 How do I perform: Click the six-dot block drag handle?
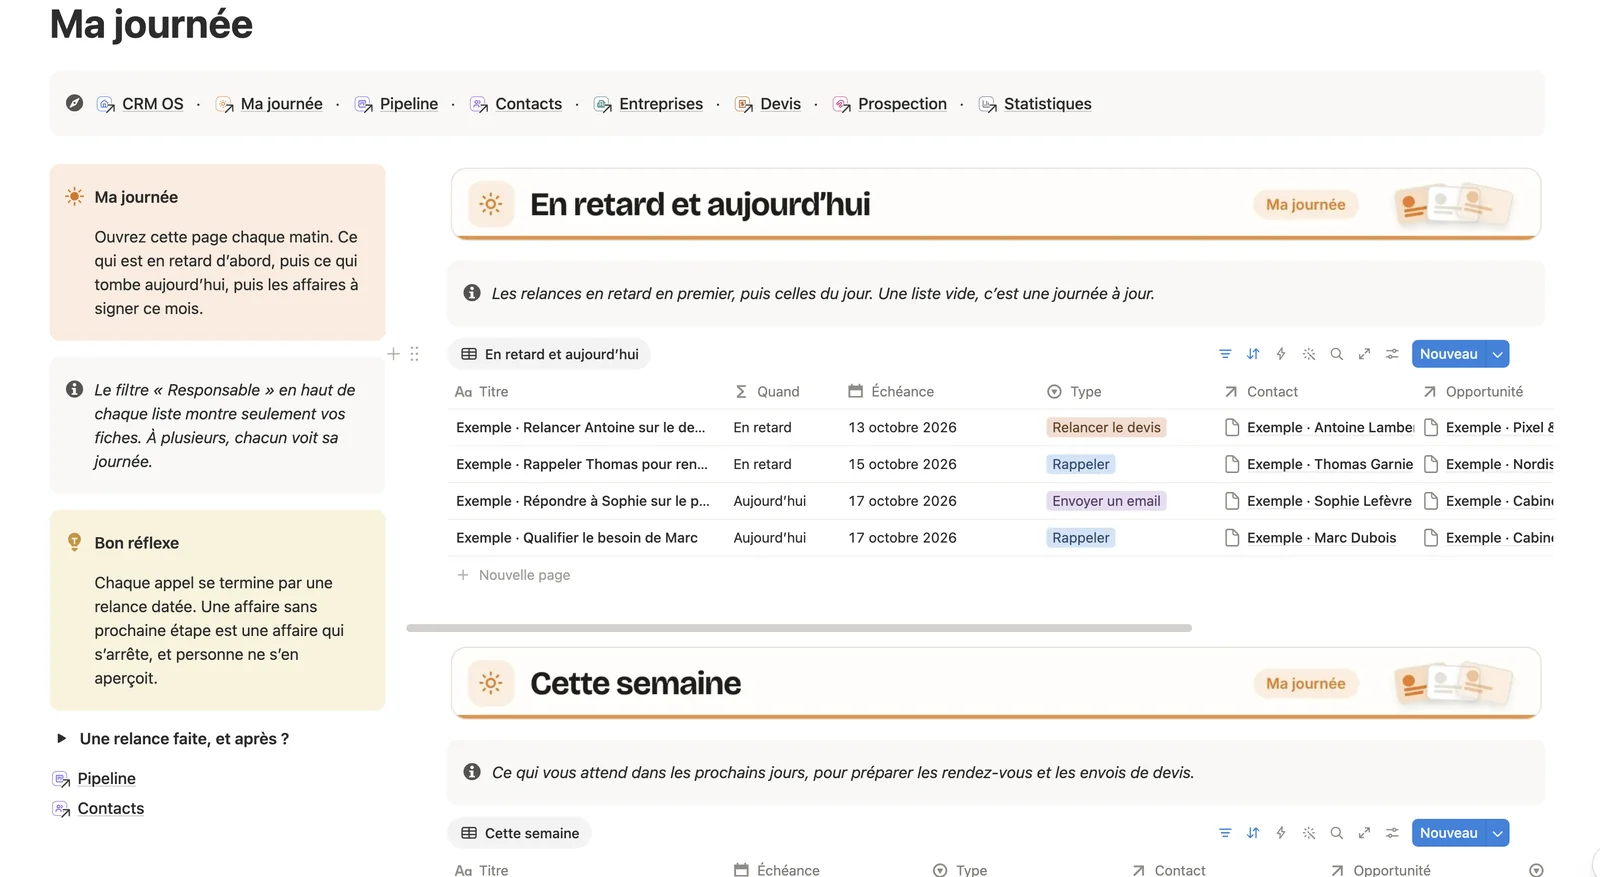coord(414,354)
